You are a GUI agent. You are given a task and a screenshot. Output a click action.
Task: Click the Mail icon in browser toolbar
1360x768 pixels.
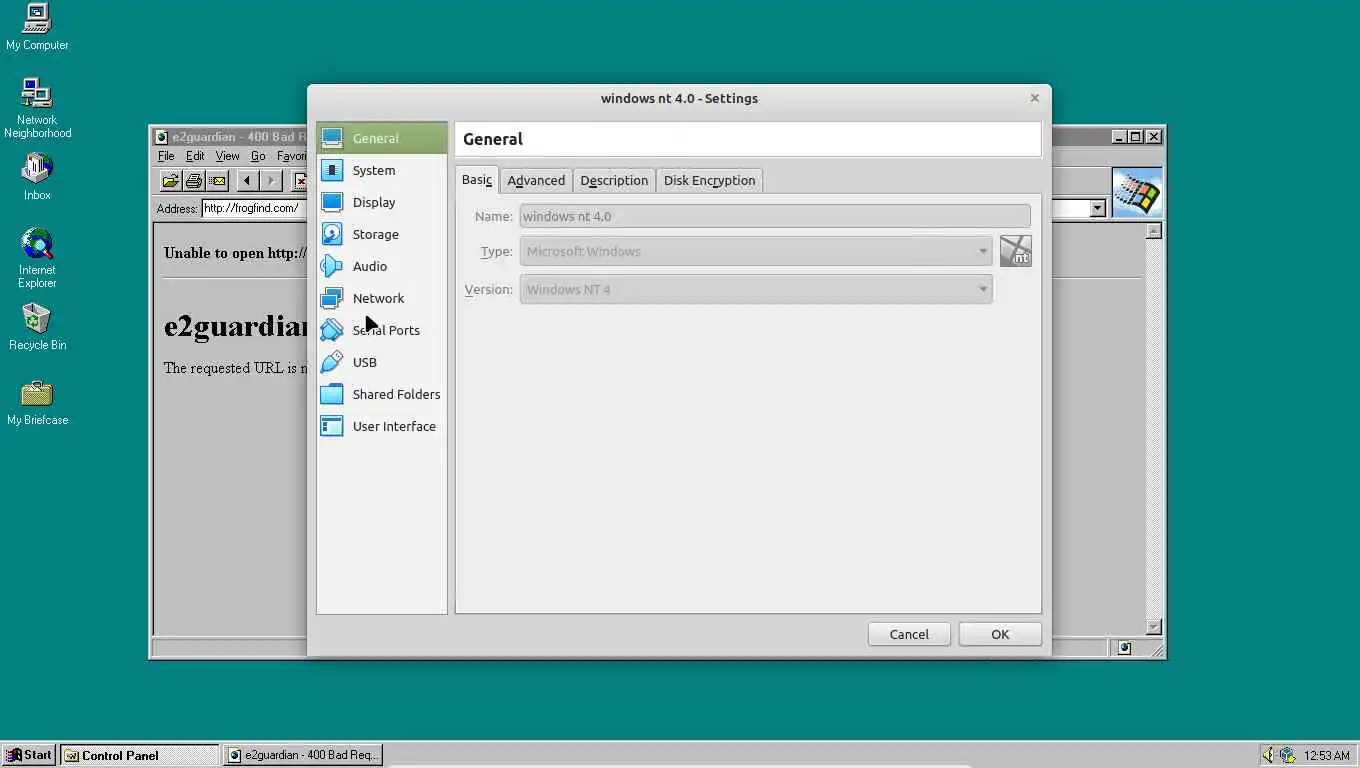click(x=218, y=181)
